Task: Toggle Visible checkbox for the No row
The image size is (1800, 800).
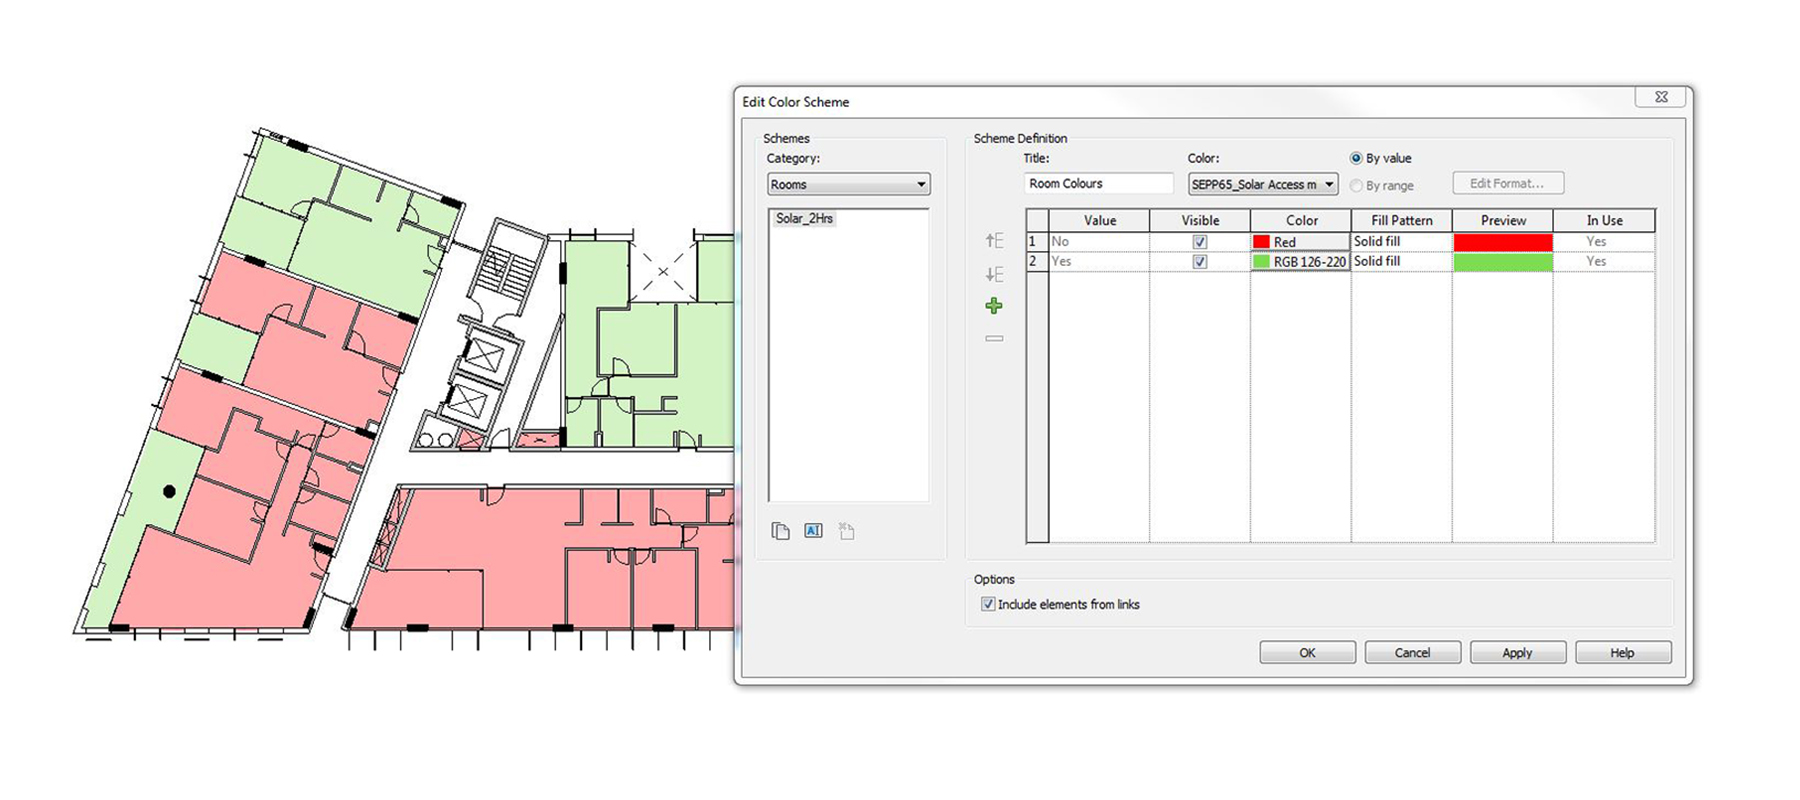Action: pos(1200,242)
